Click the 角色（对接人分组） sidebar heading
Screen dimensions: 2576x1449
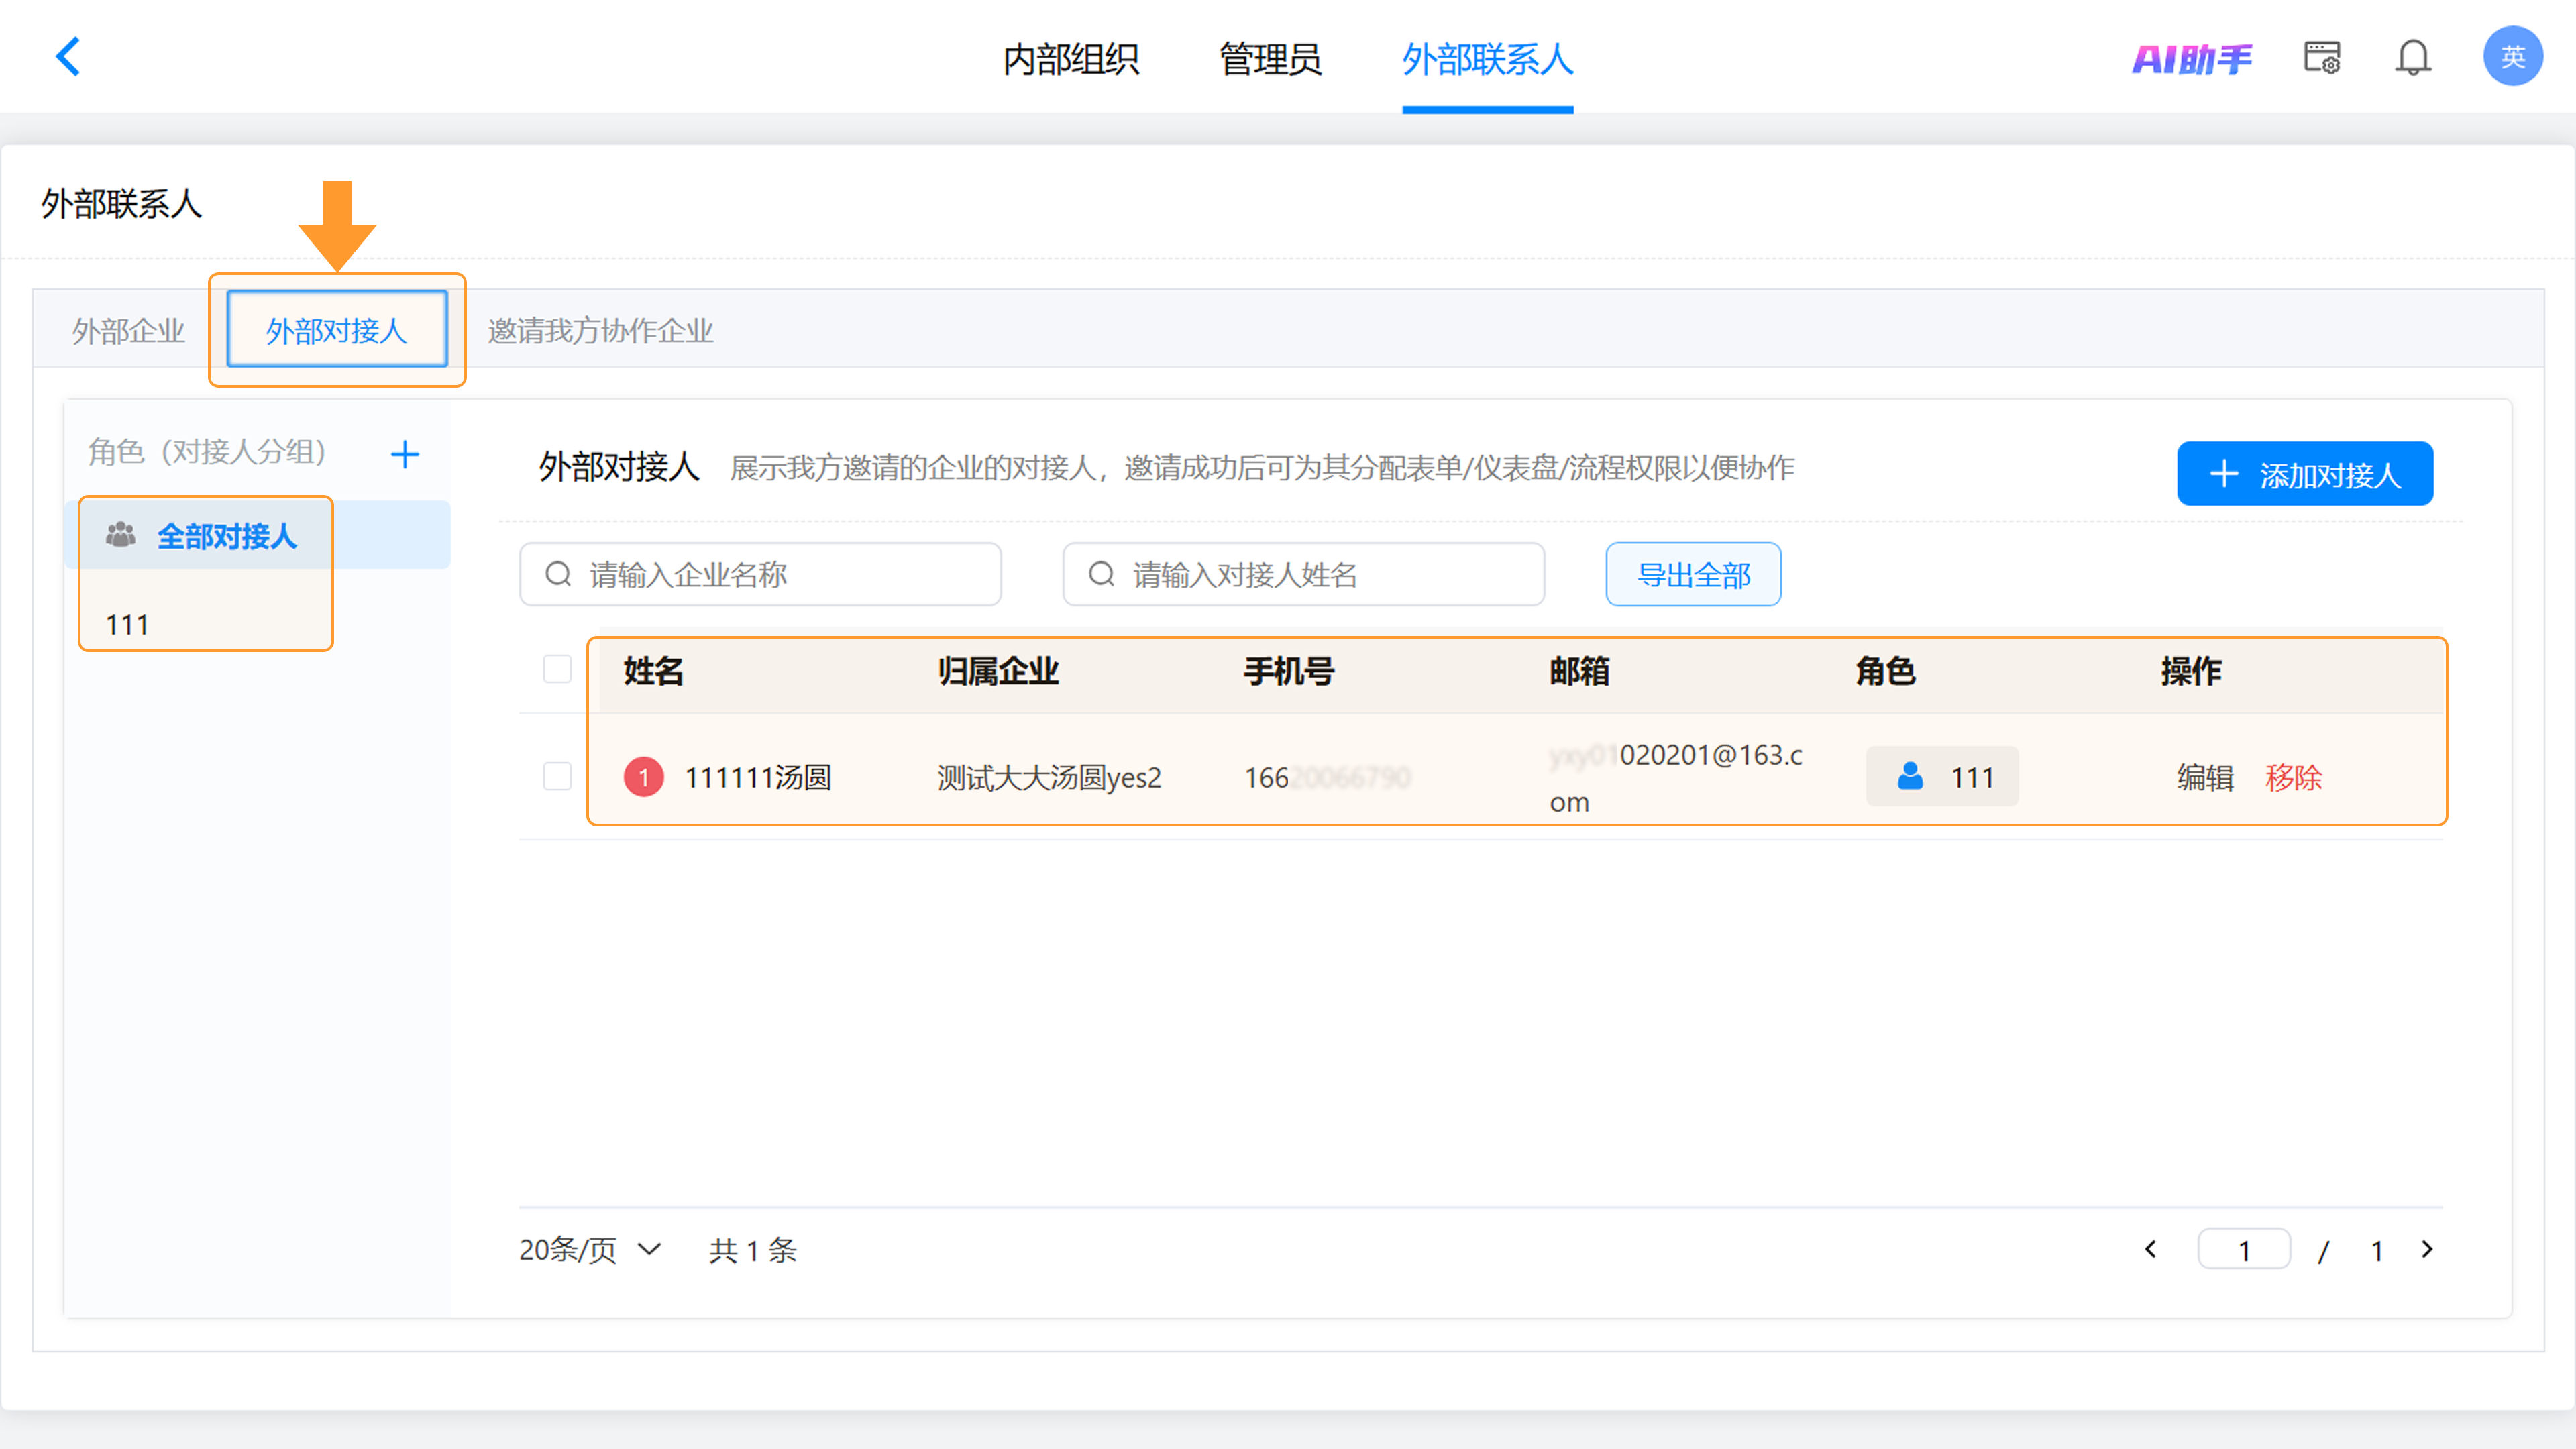(x=207, y=451)
